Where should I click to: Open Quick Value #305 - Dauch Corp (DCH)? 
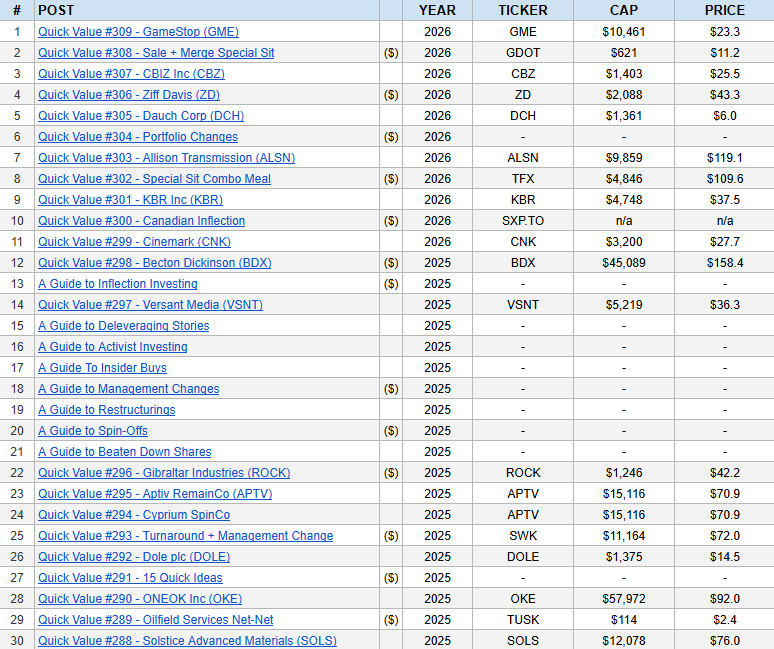click(x=141, y=115)
